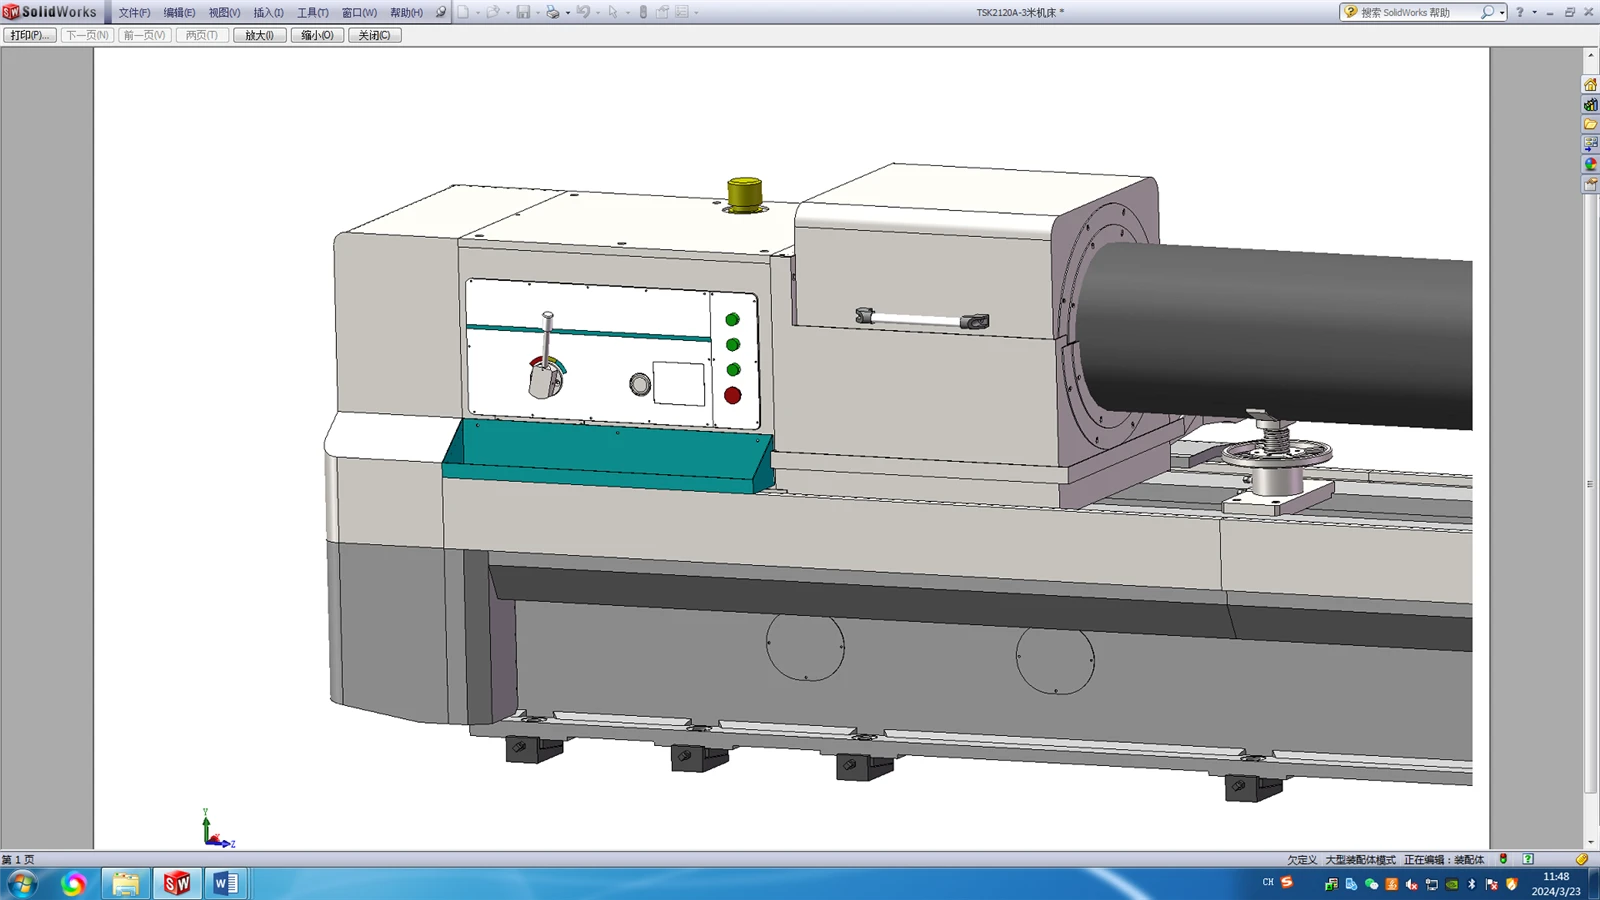
Task: Click the 打印(P)... button
Action: coord(30,35)
